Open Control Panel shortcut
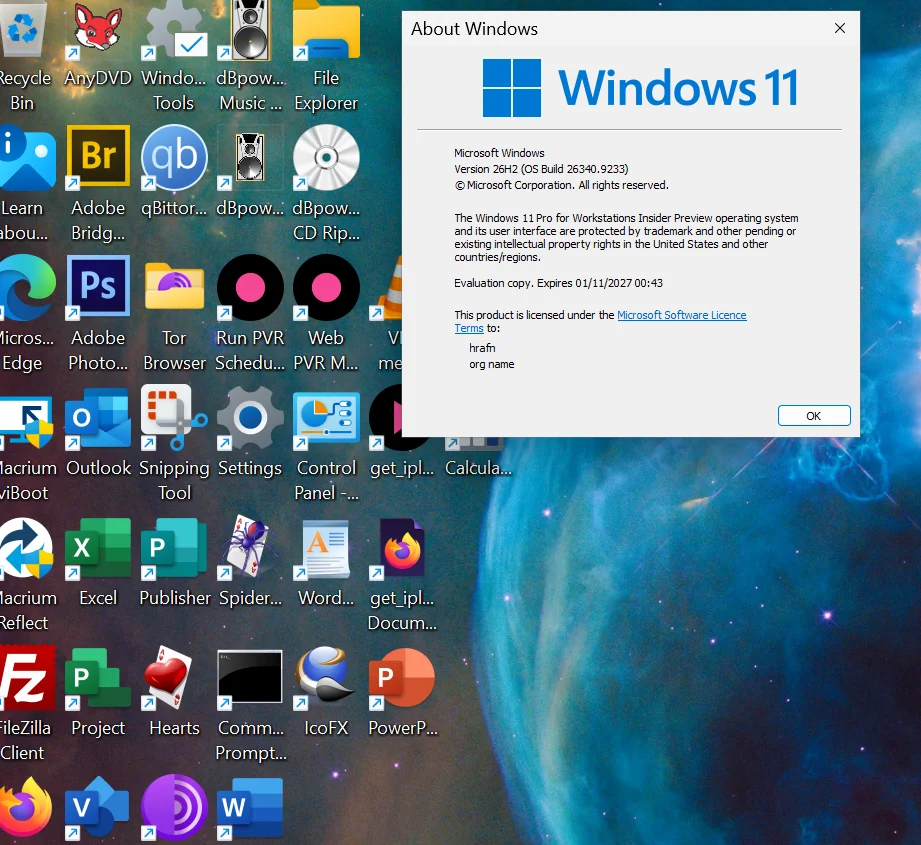This screenshot has height=845, width=921. [327, 418]
